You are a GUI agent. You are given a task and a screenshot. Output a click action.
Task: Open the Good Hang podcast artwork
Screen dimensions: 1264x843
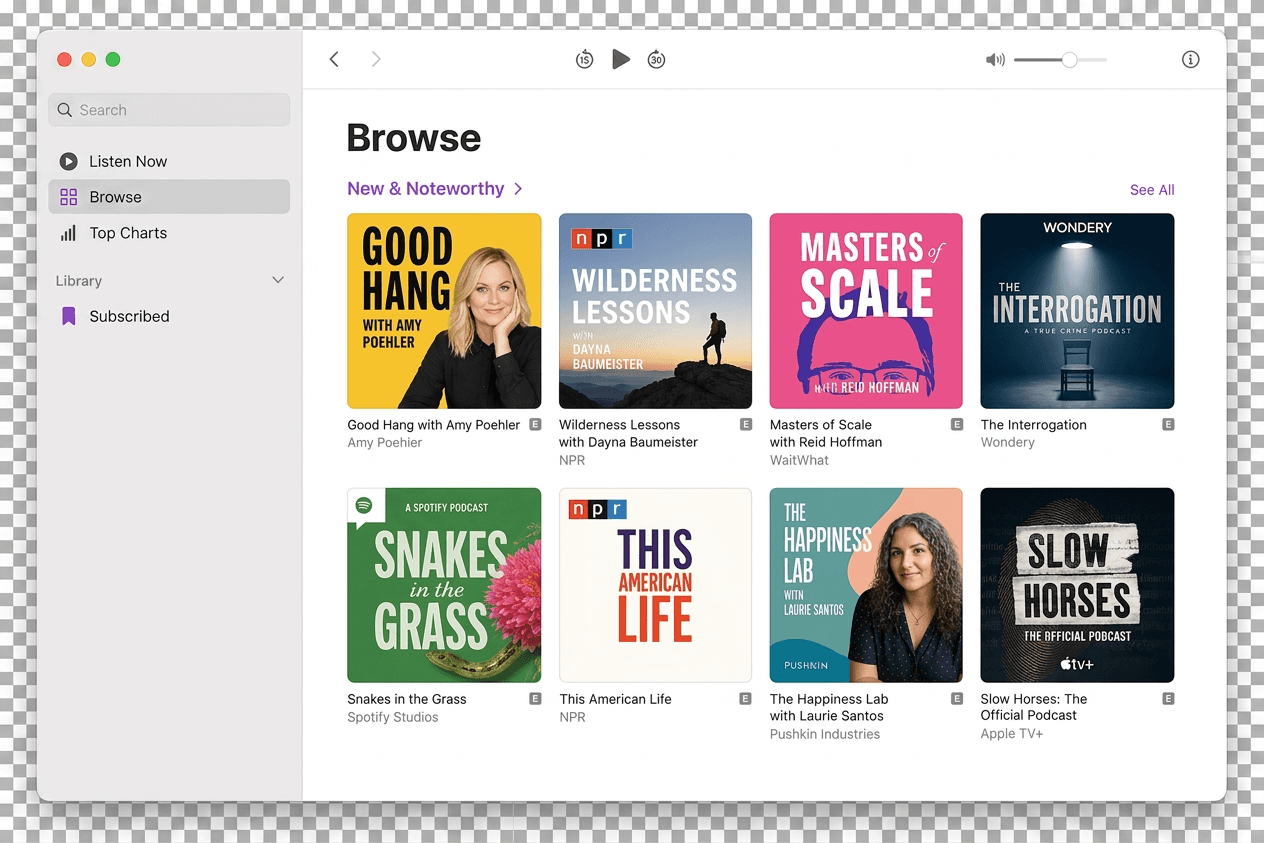tap(444, 311)
